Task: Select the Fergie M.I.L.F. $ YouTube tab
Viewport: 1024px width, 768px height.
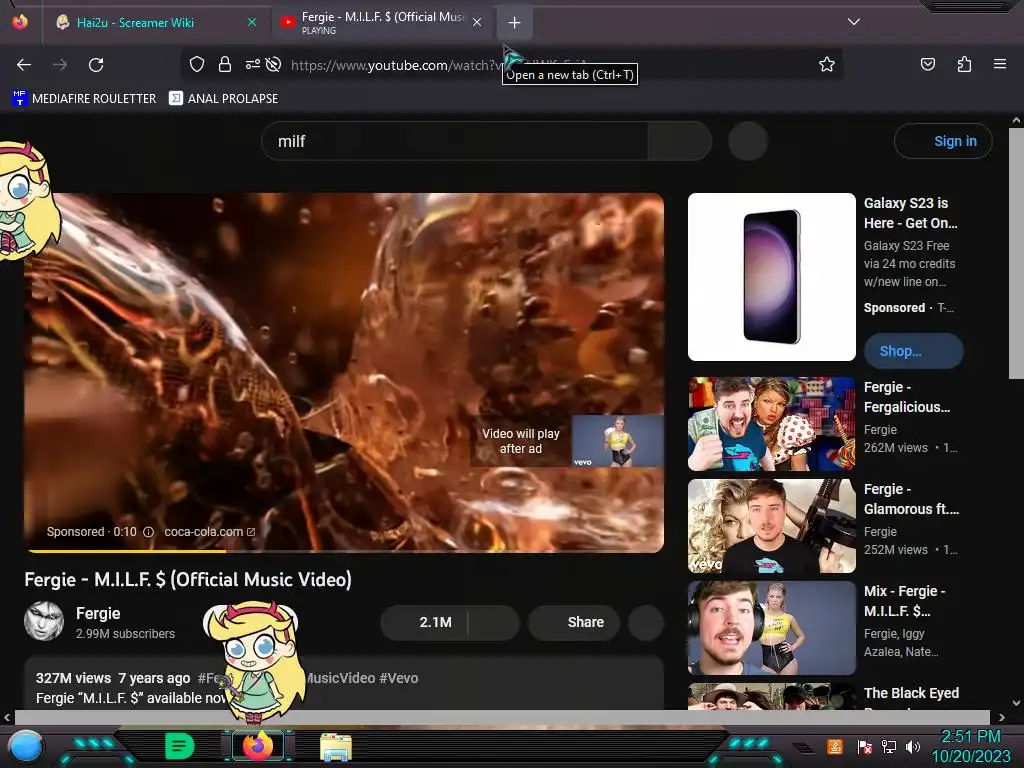Action: click(383, 23)
